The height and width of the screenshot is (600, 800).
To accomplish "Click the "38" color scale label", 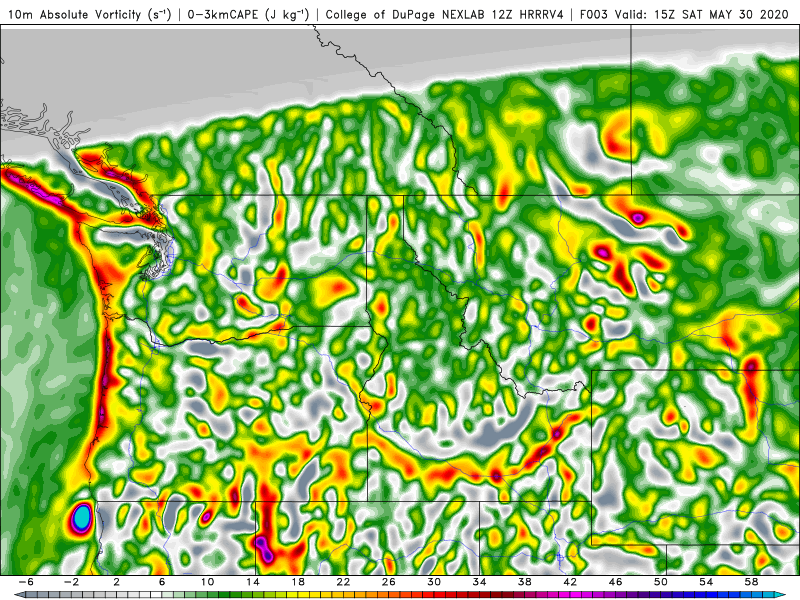I will click(x=524, y=582).
